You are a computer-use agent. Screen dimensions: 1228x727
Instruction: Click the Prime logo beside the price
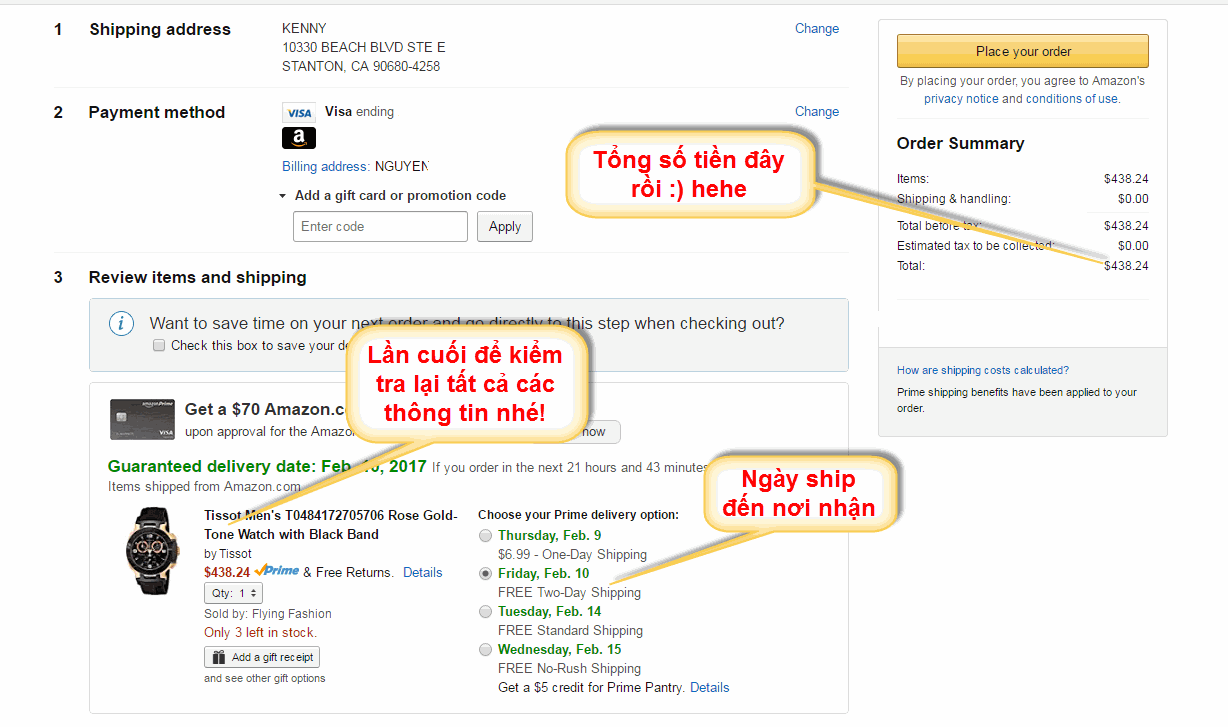pyautogui.click(x=276, y=571)
